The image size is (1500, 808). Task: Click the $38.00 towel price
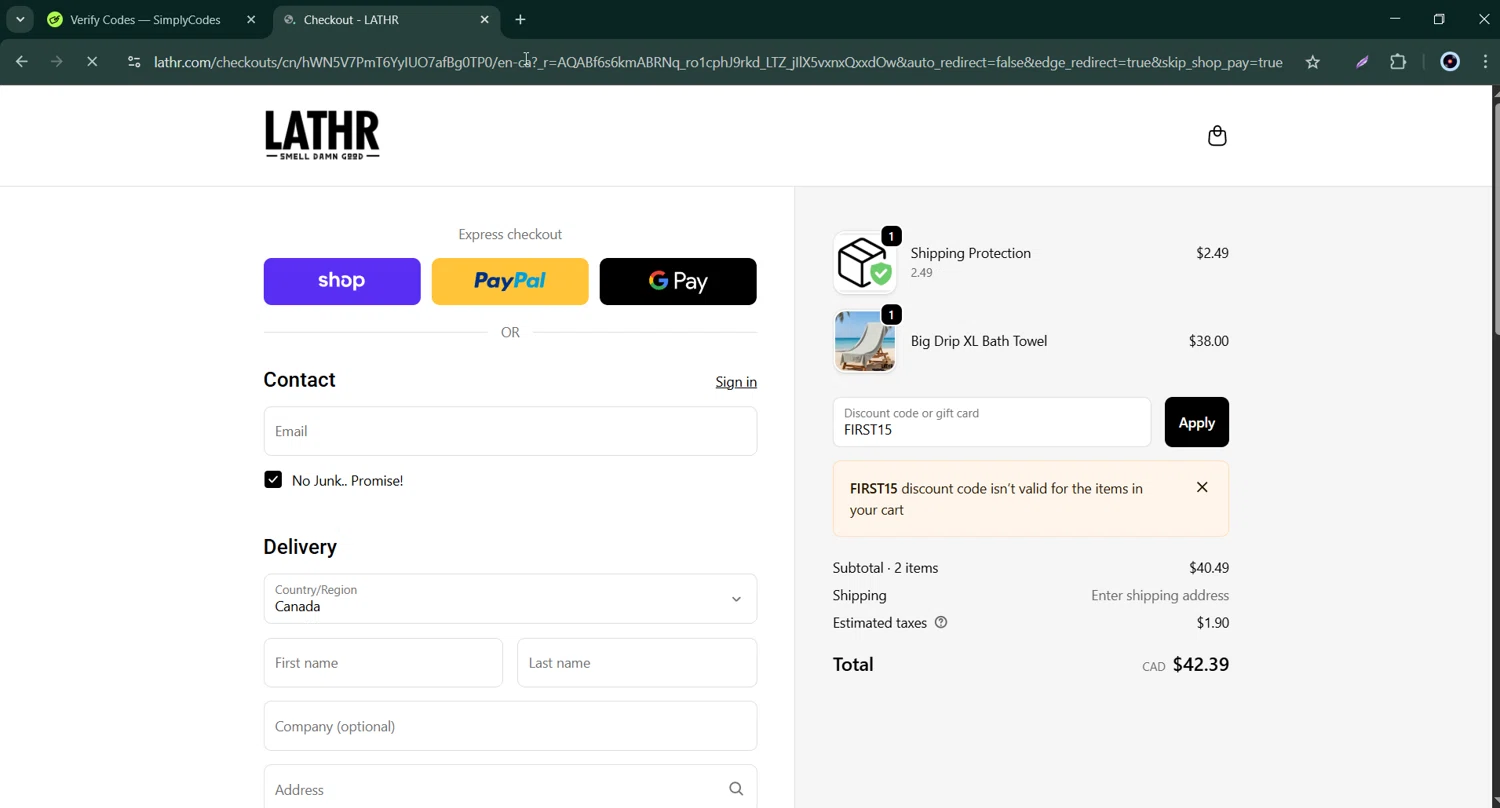pyautogui.click(x=1209, y=341)
